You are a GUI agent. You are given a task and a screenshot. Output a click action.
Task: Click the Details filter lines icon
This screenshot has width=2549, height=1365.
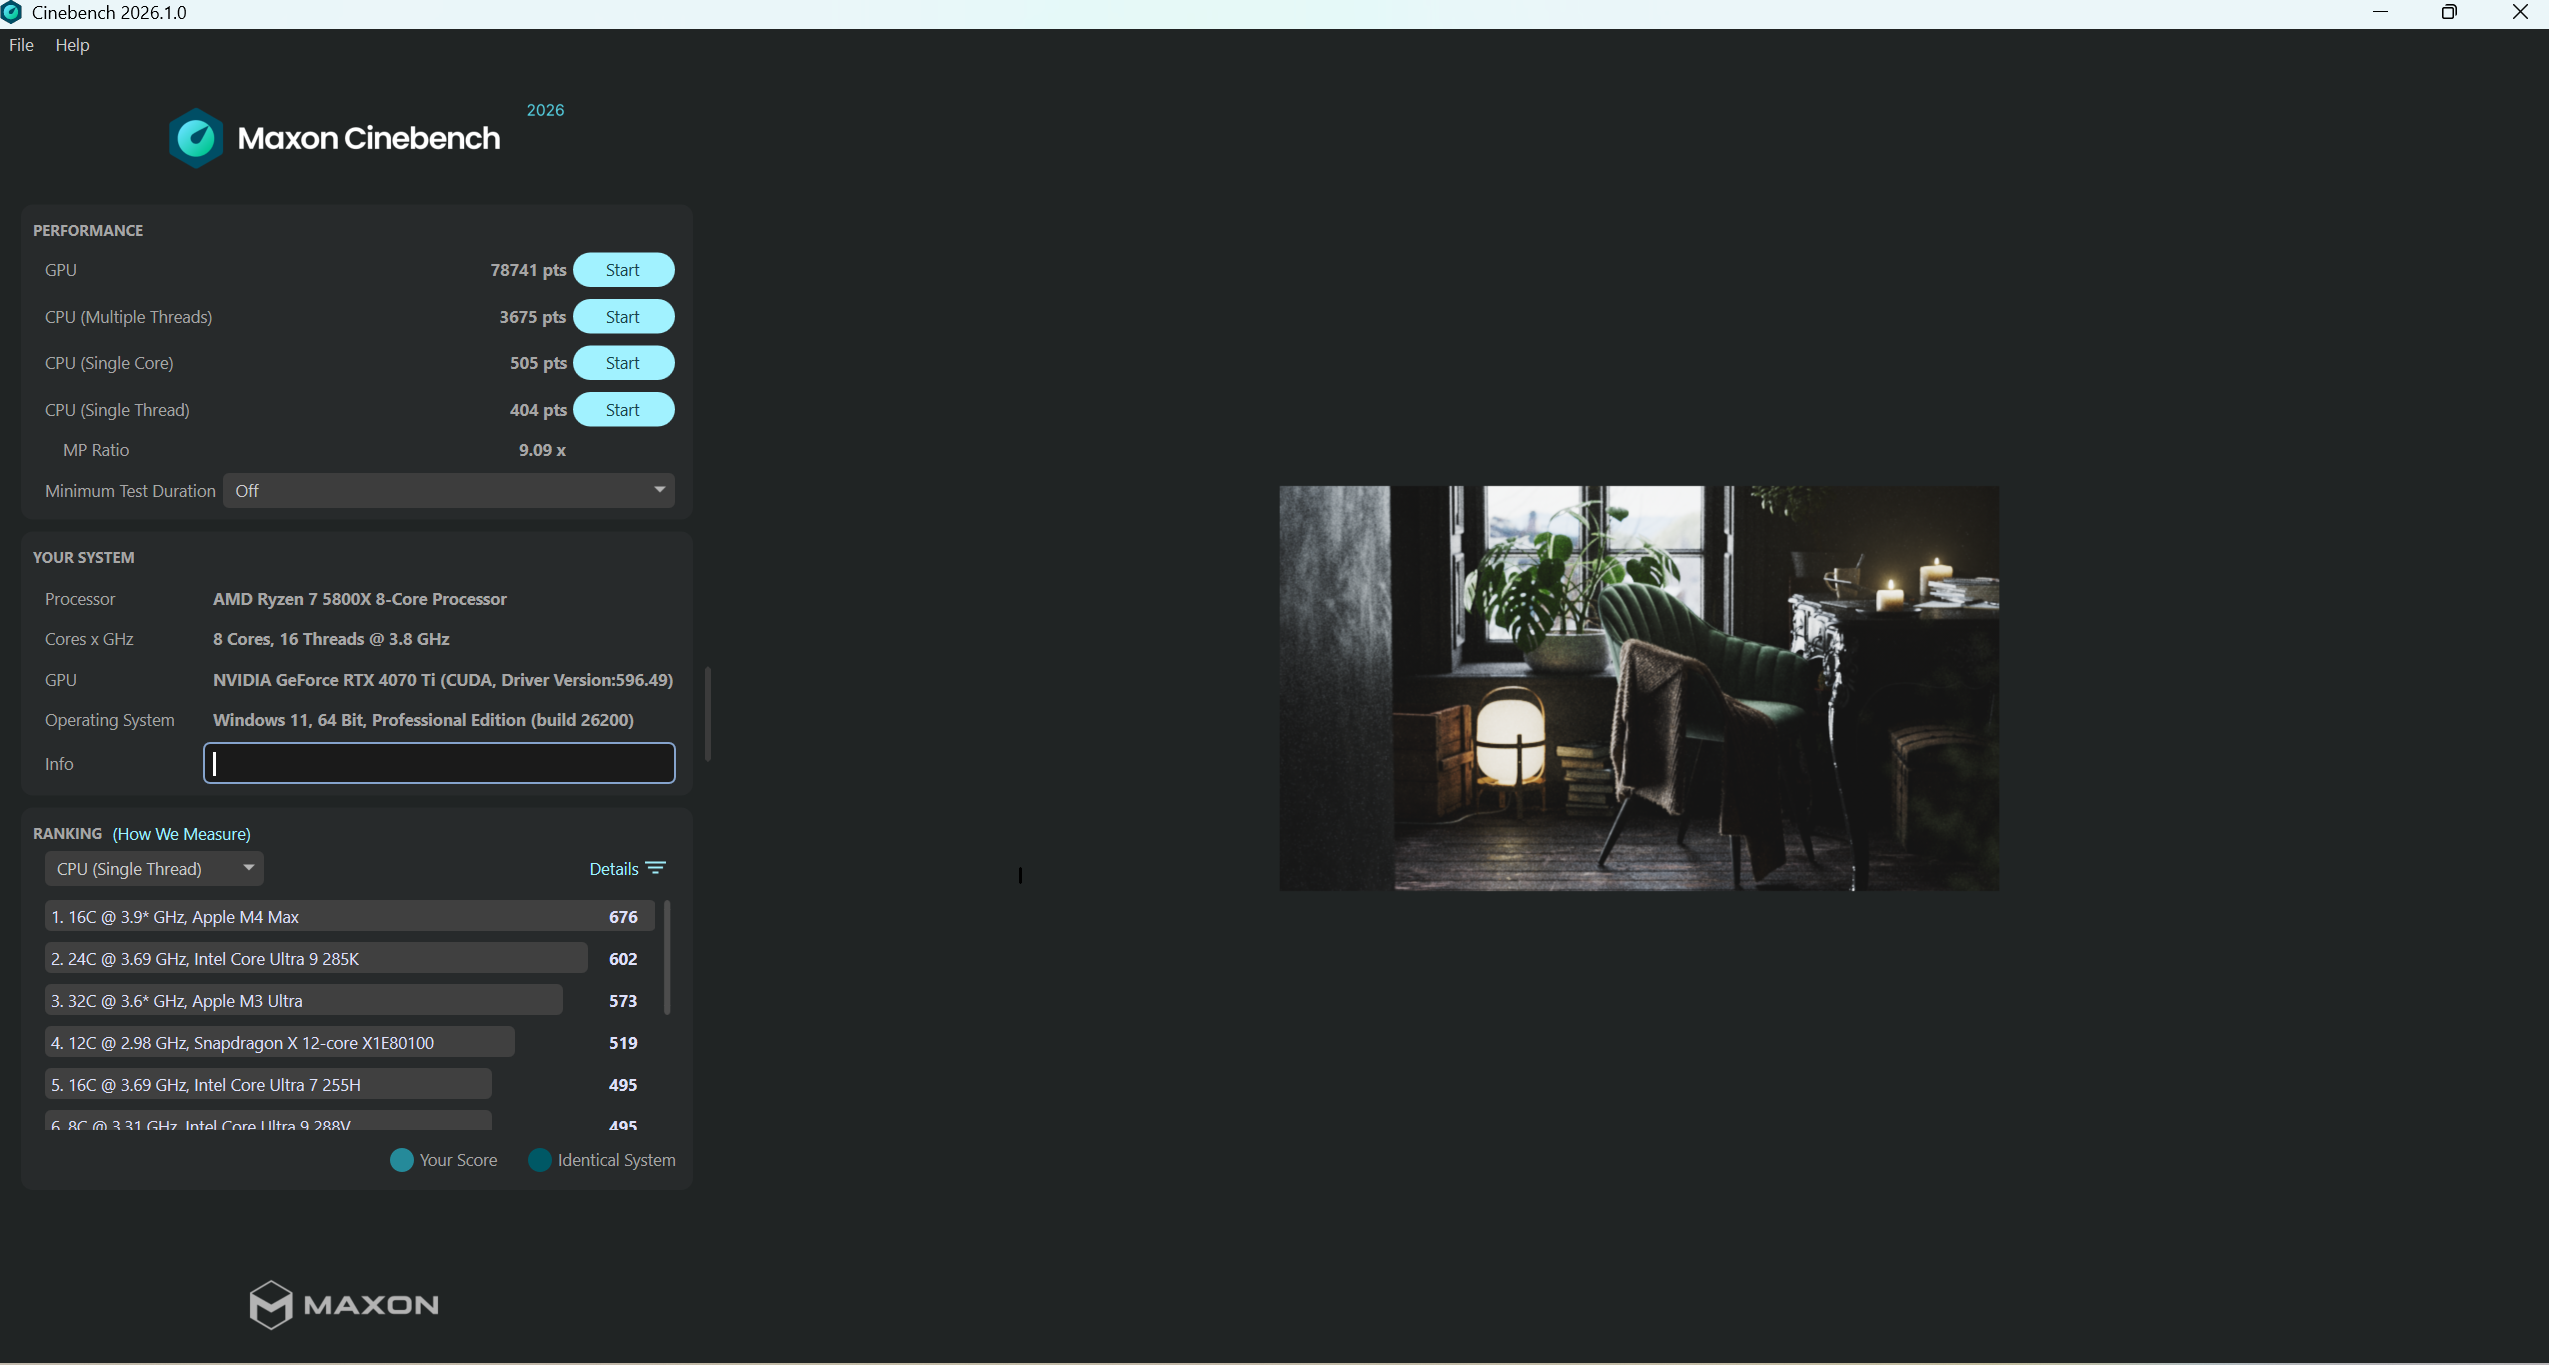click(656, 868)
